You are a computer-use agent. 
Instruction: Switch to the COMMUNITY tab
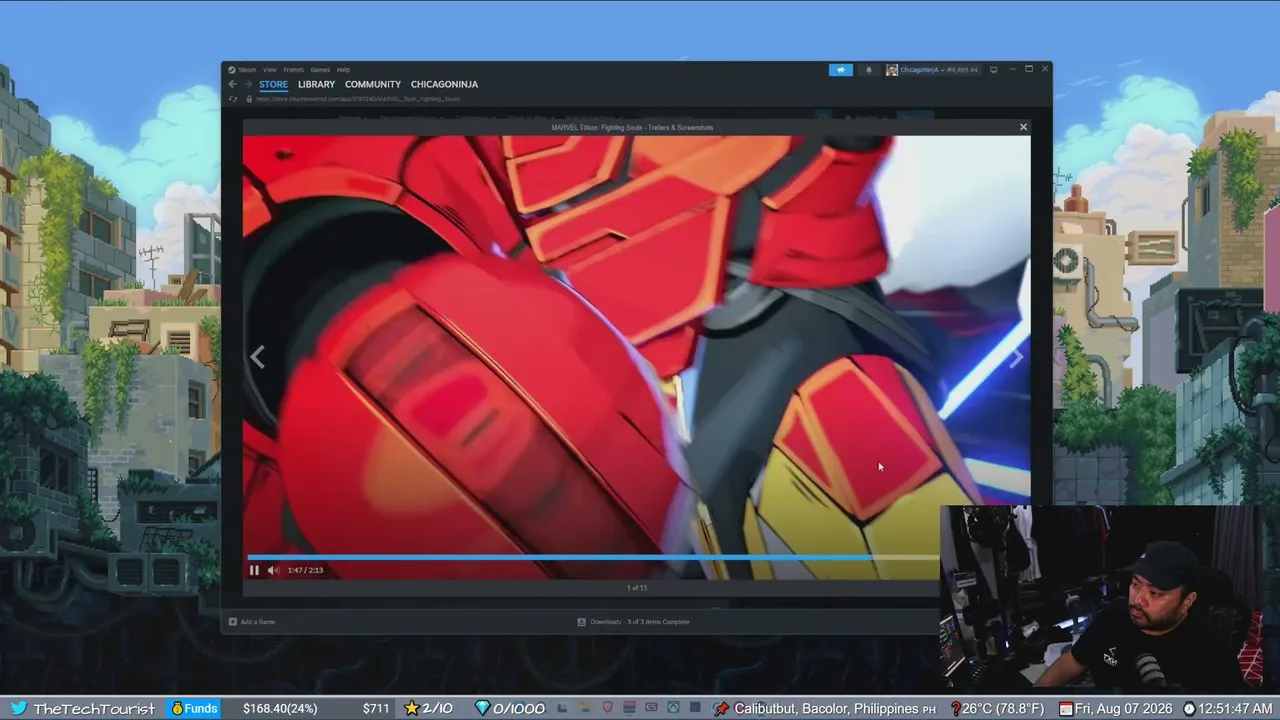click(373, 85)
